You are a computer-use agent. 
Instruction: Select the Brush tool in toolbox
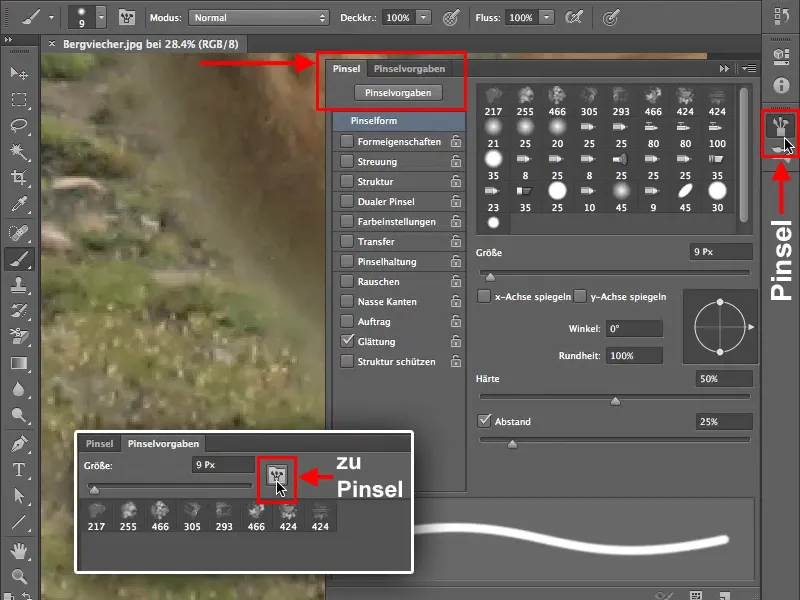tap(19, 260)
